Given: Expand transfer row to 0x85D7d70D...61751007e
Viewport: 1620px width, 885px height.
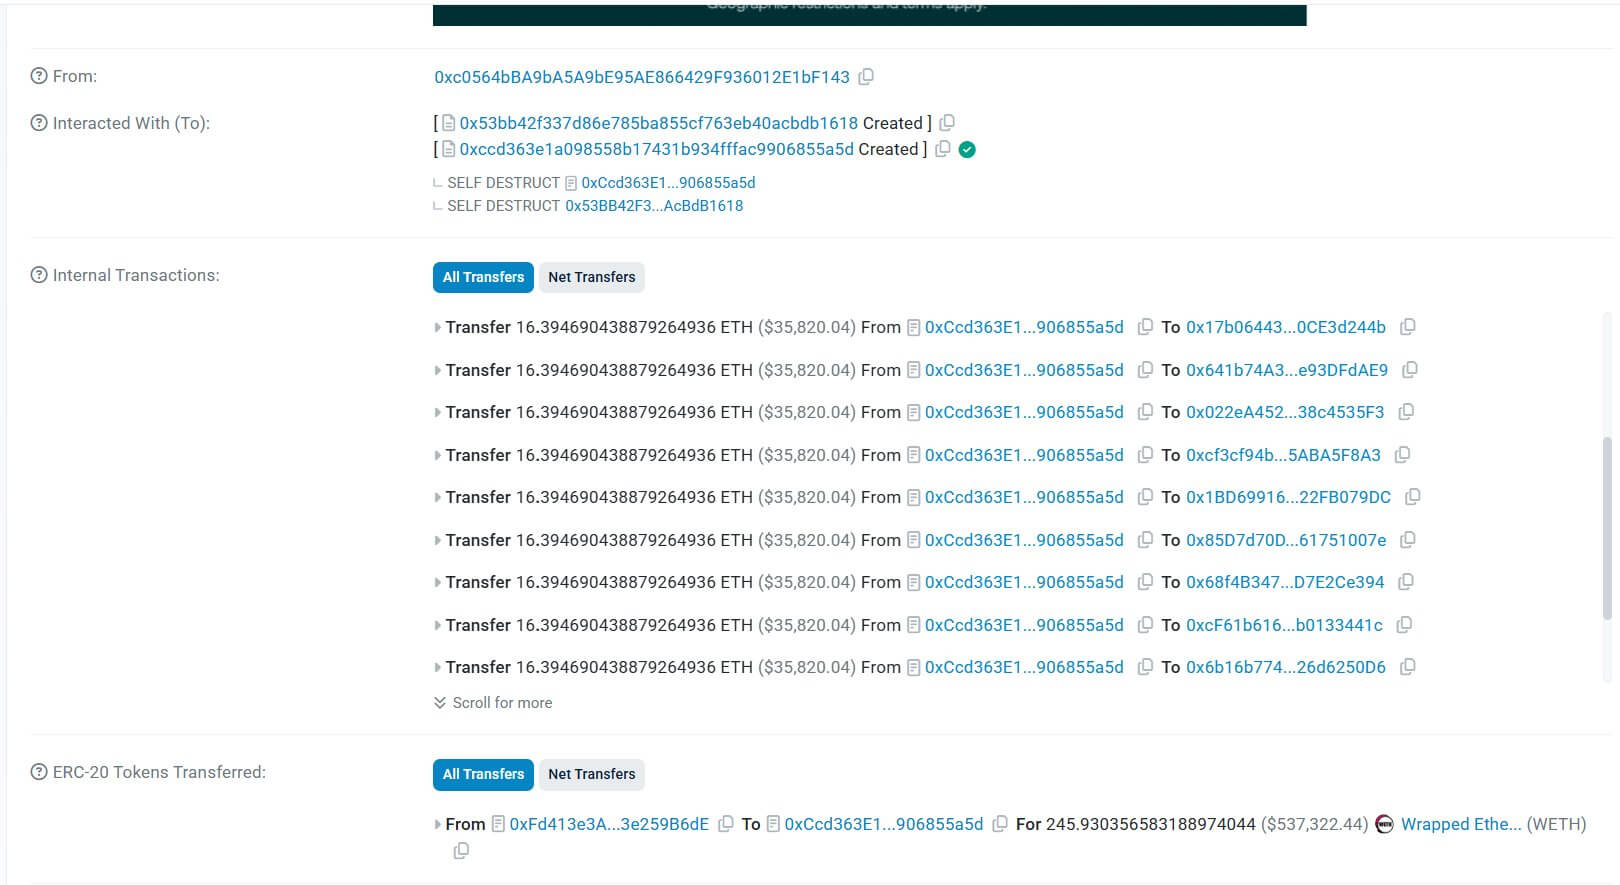Looking at the screenshot, I should 437,540.
